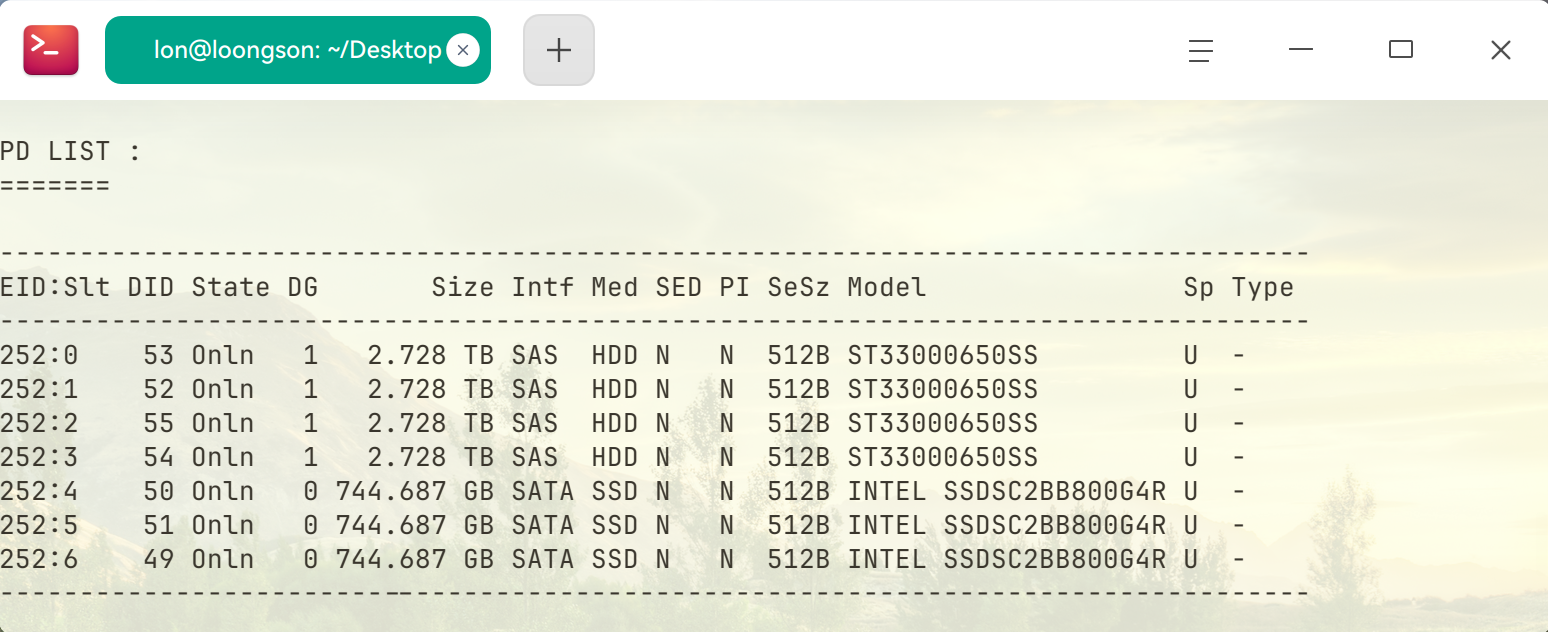Click the red terminal application logo
The height and width of the screenshot is (632, 1548).
[x=50, y=49]
